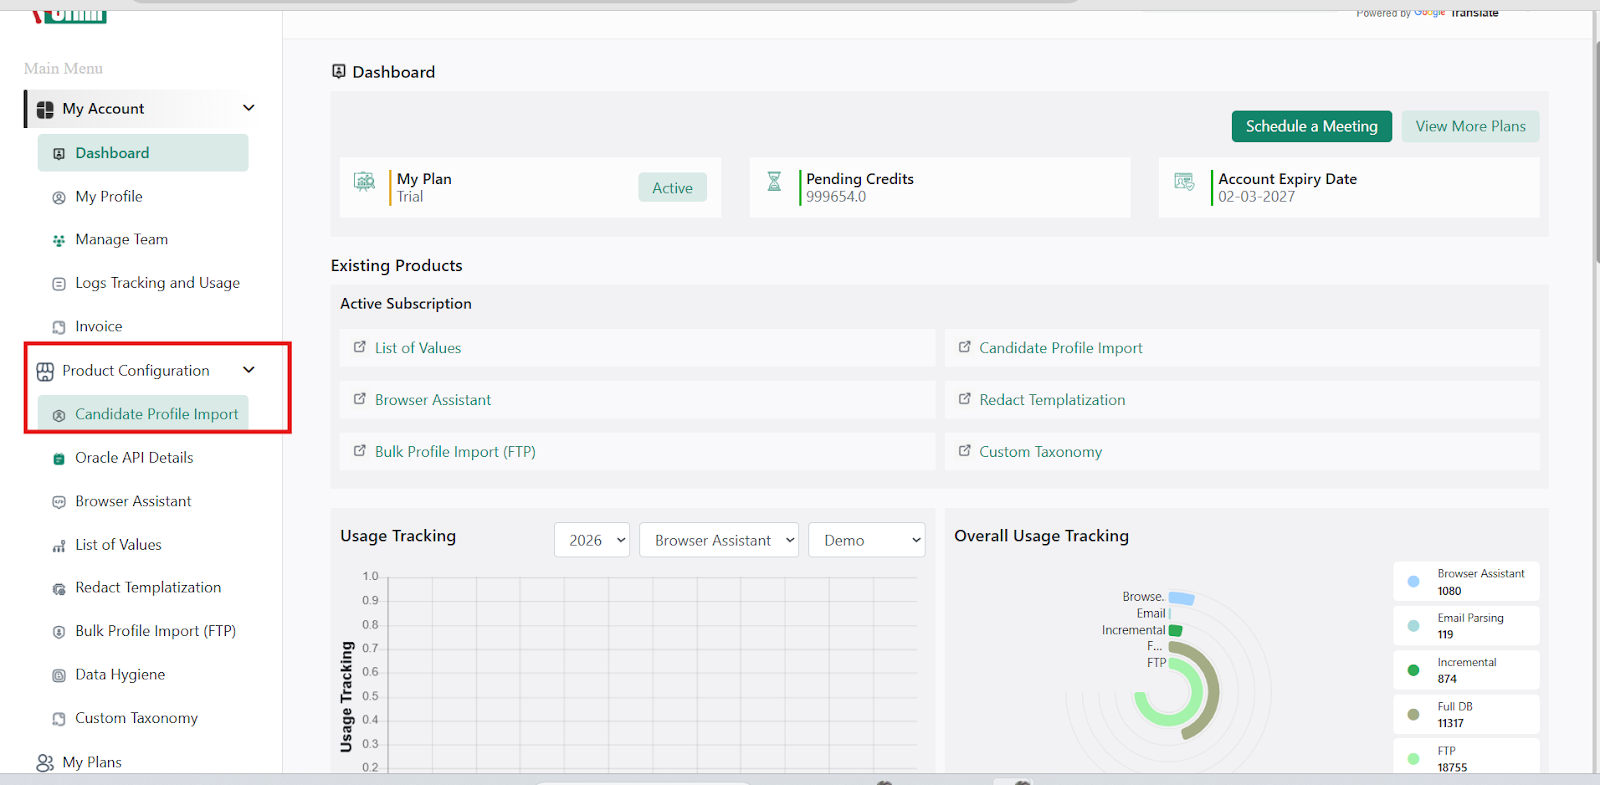
Task: Toggle the Full DB legend item
Action: click(1465, 714)
